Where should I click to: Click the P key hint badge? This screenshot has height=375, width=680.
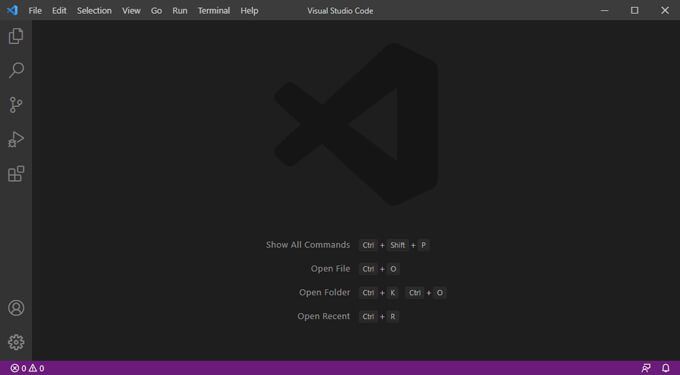[x=424, y=245]
